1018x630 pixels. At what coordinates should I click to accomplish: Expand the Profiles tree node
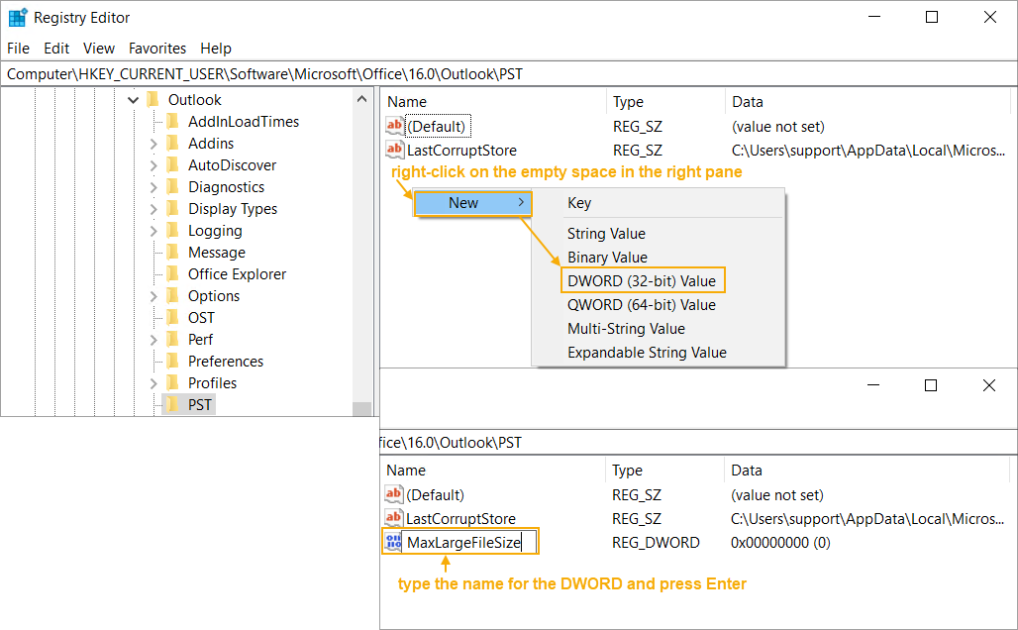click(153, 383)
